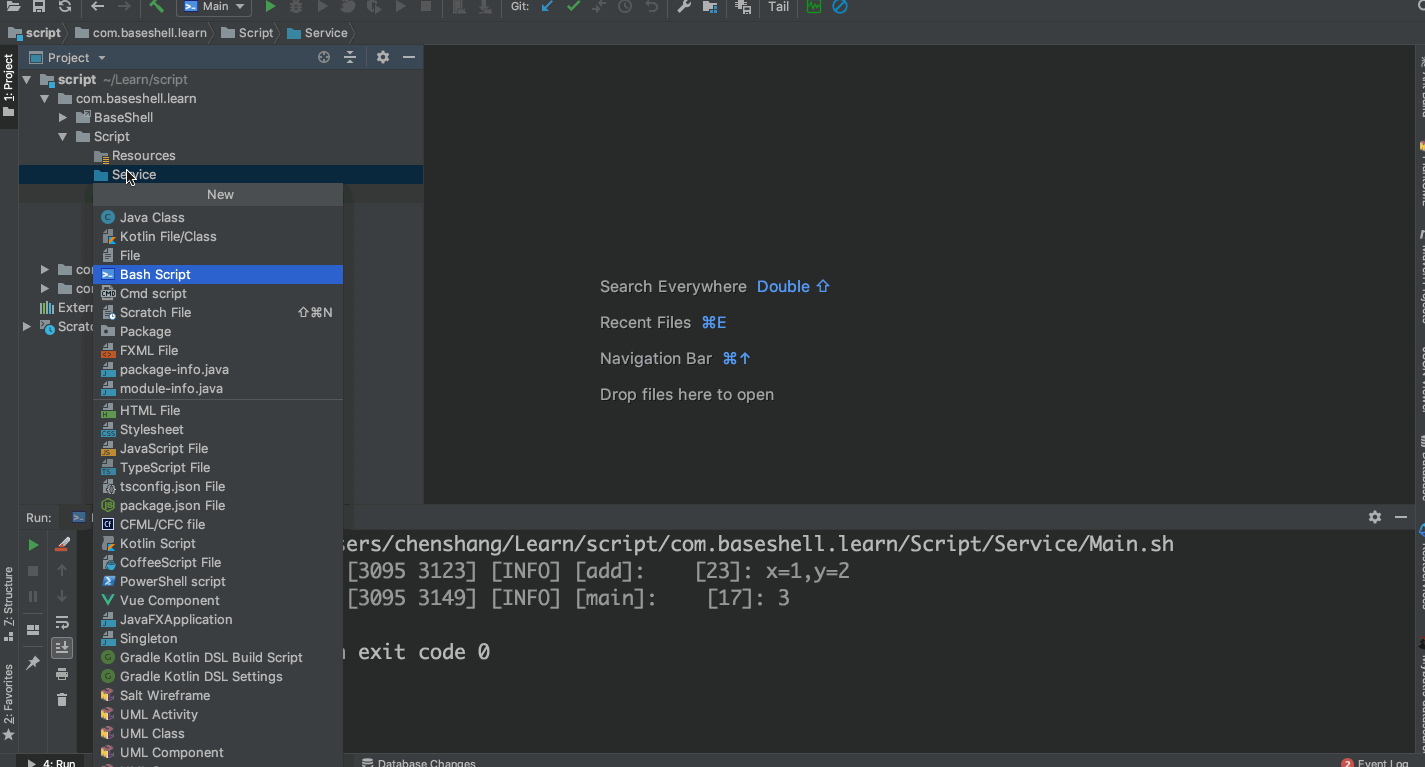The width and height of the screenshot is (1425, 767).
Task: Choose Bash Script from the New menu
Action: click(155, 274)
